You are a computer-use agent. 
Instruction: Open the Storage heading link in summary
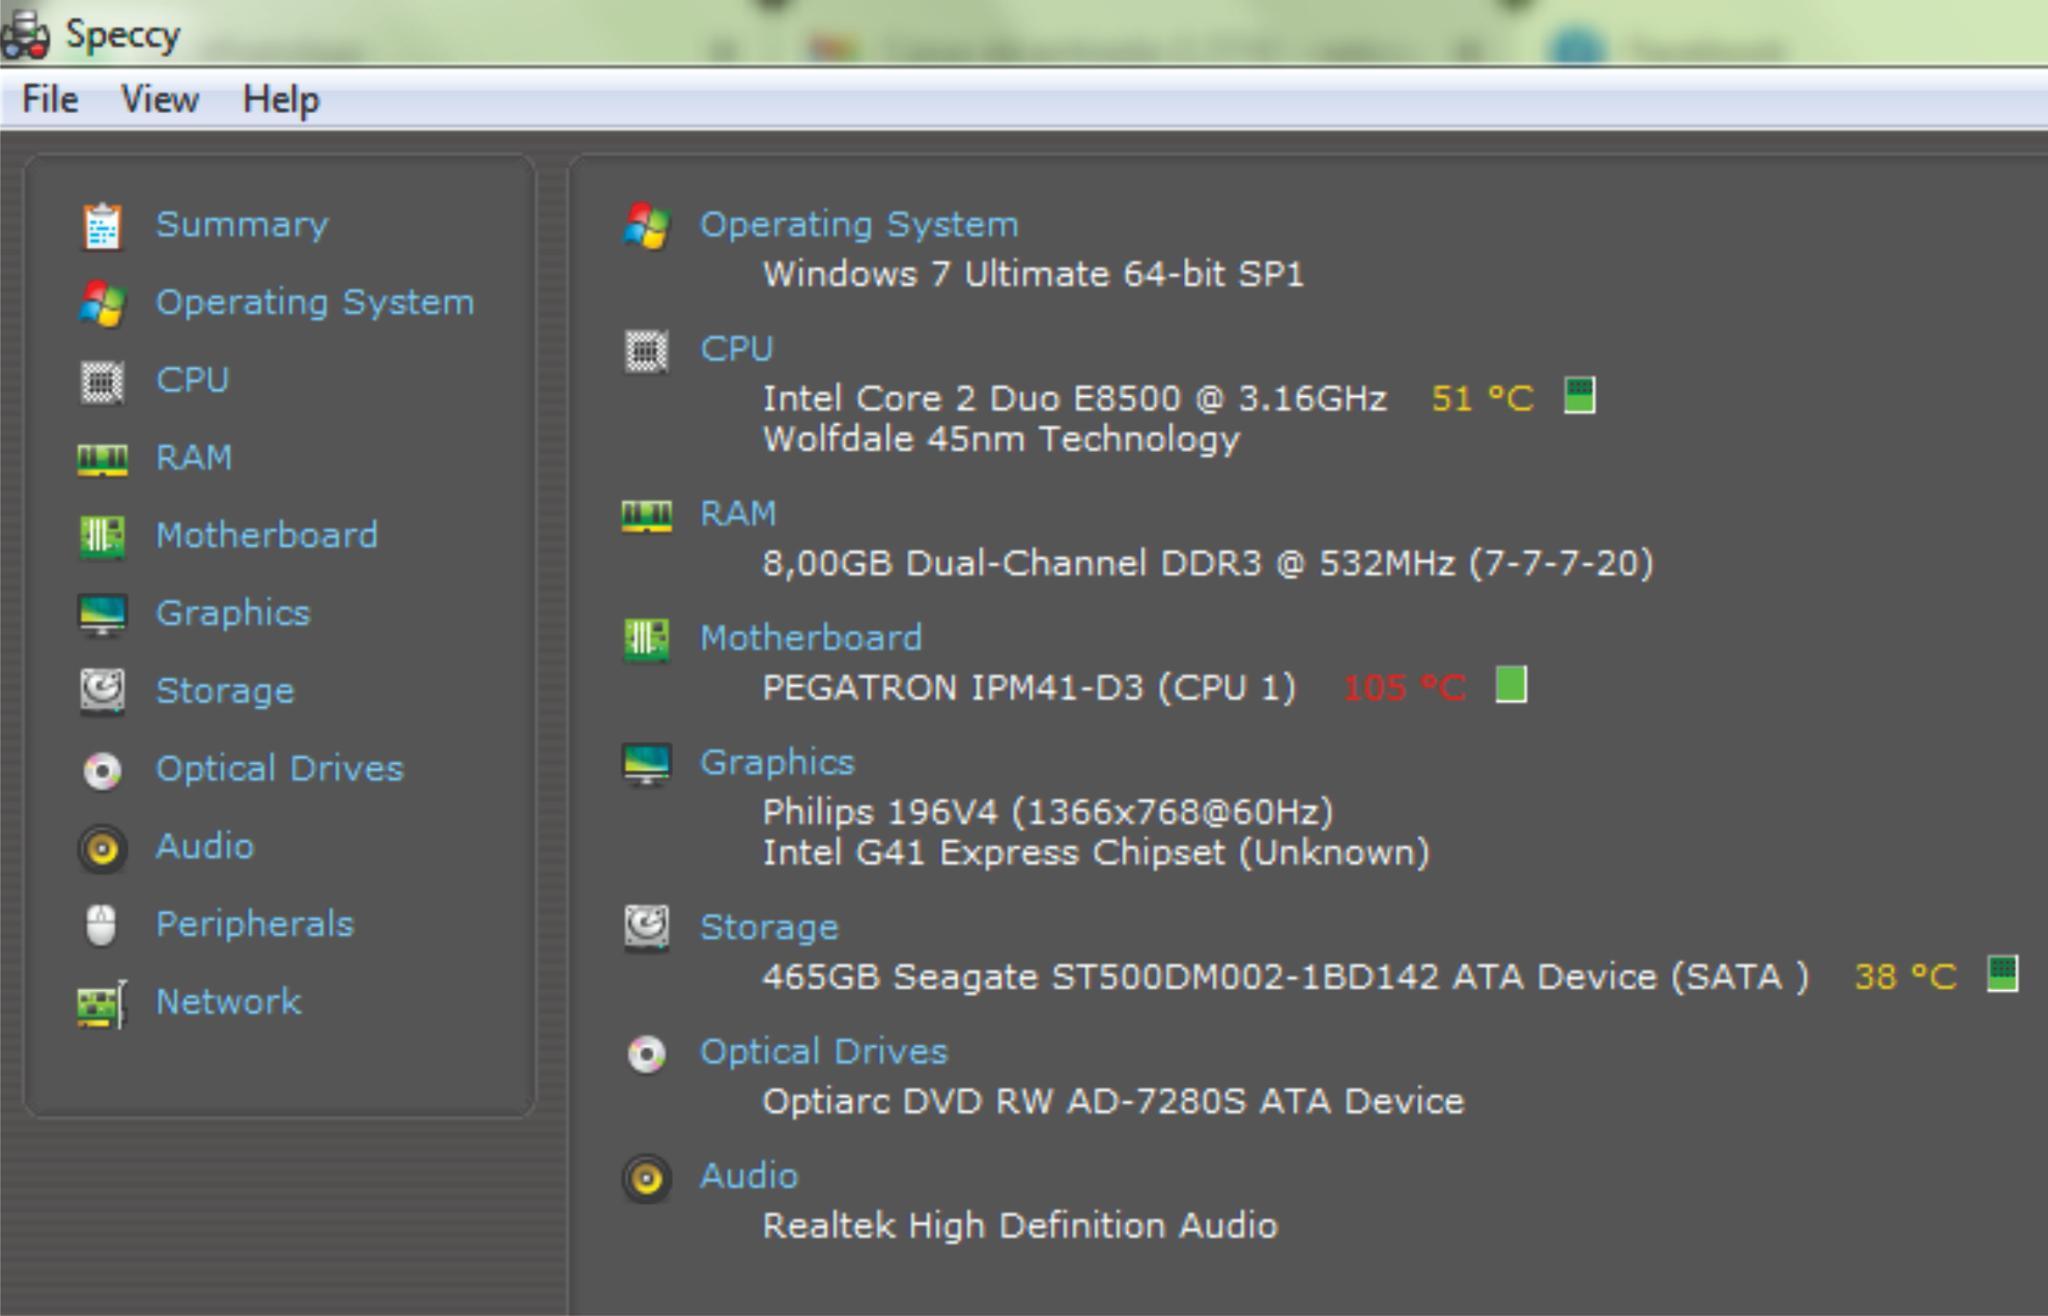point(769,927)
